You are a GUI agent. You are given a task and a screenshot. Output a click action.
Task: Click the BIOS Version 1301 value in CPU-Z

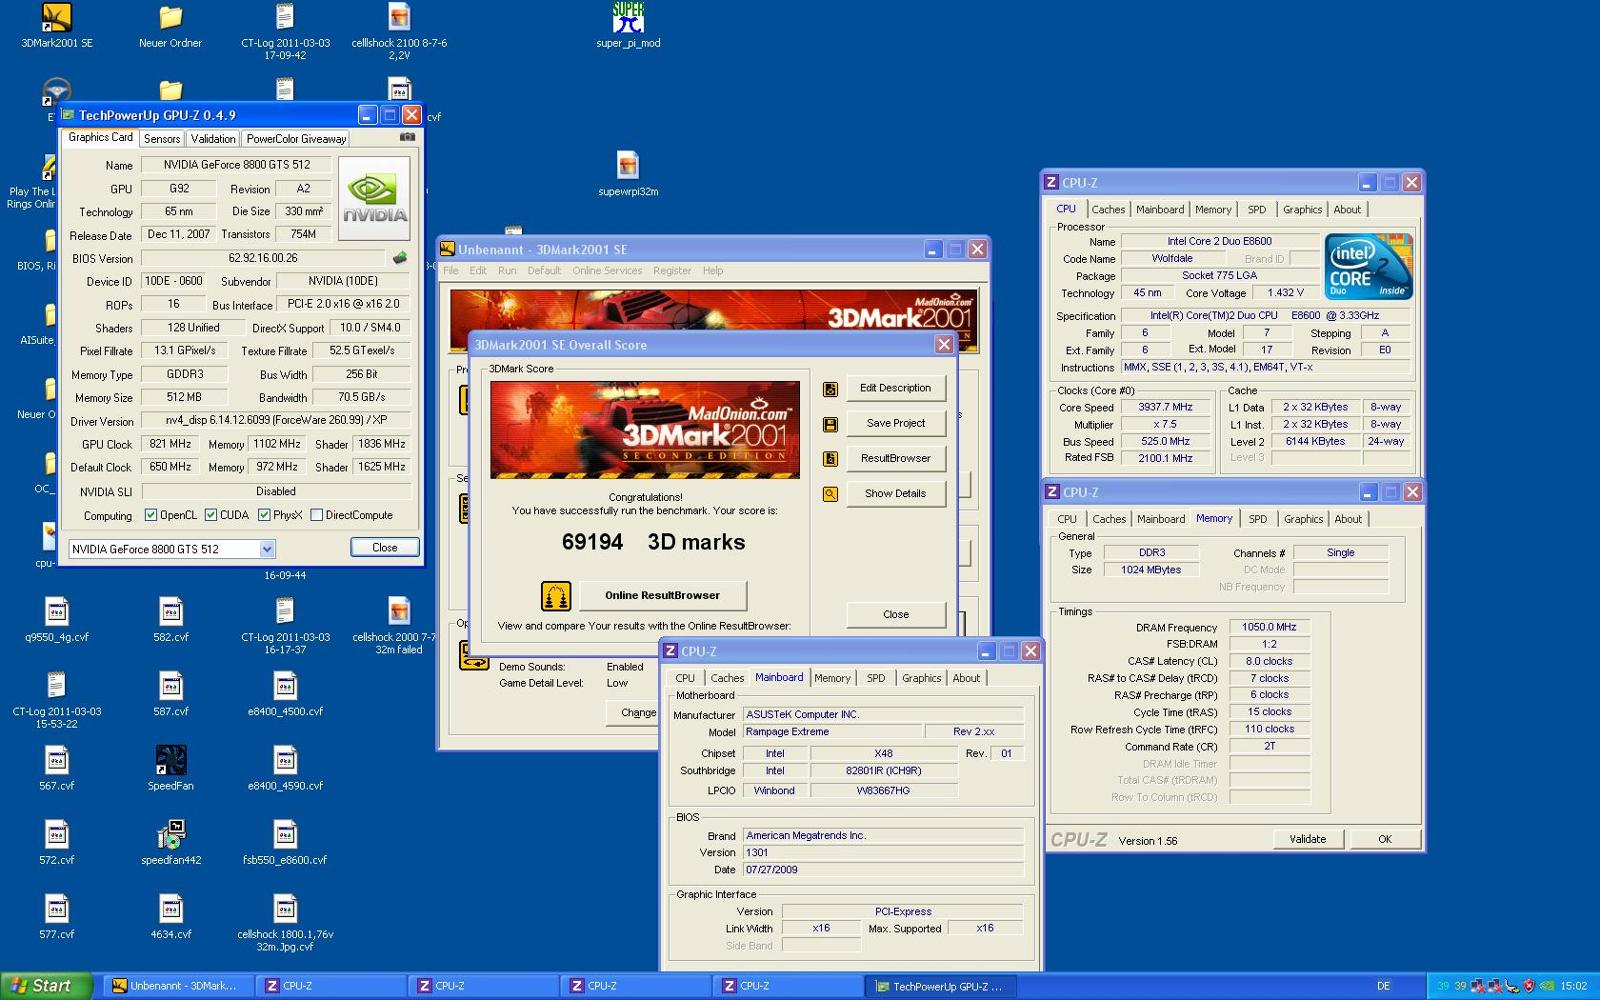pos(883,853)
